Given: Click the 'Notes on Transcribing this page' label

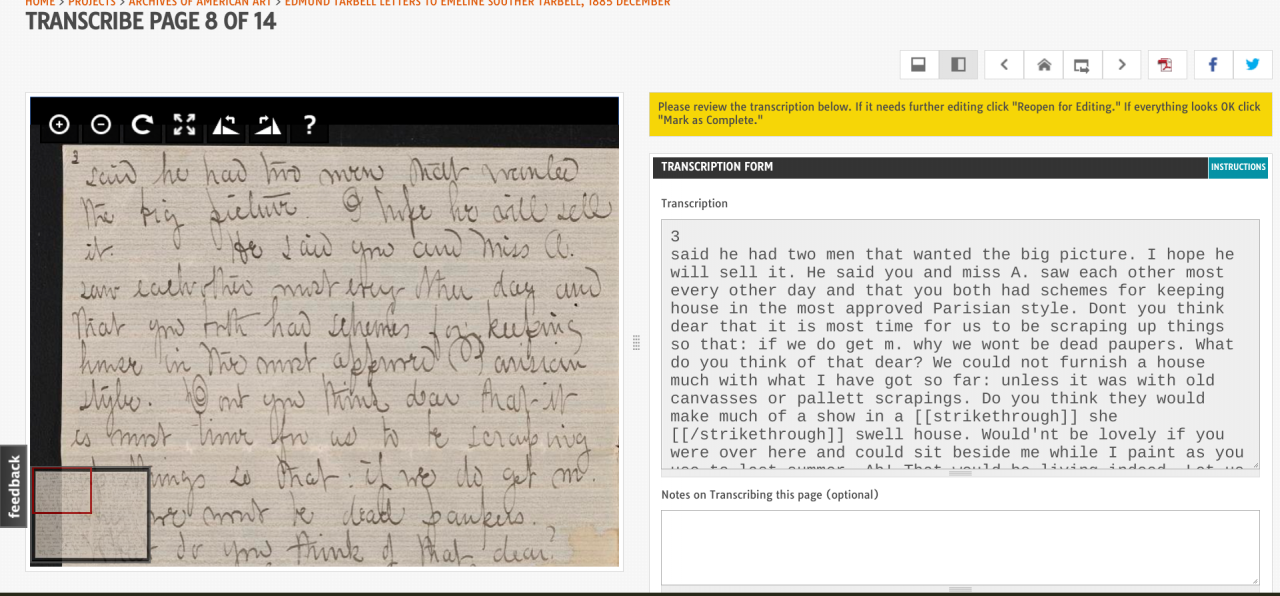Looking at the screenshot, I should tap(769, 495).
